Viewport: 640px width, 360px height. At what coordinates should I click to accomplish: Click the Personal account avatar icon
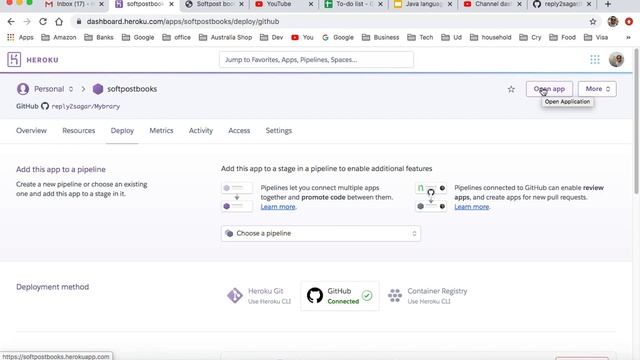23,89
